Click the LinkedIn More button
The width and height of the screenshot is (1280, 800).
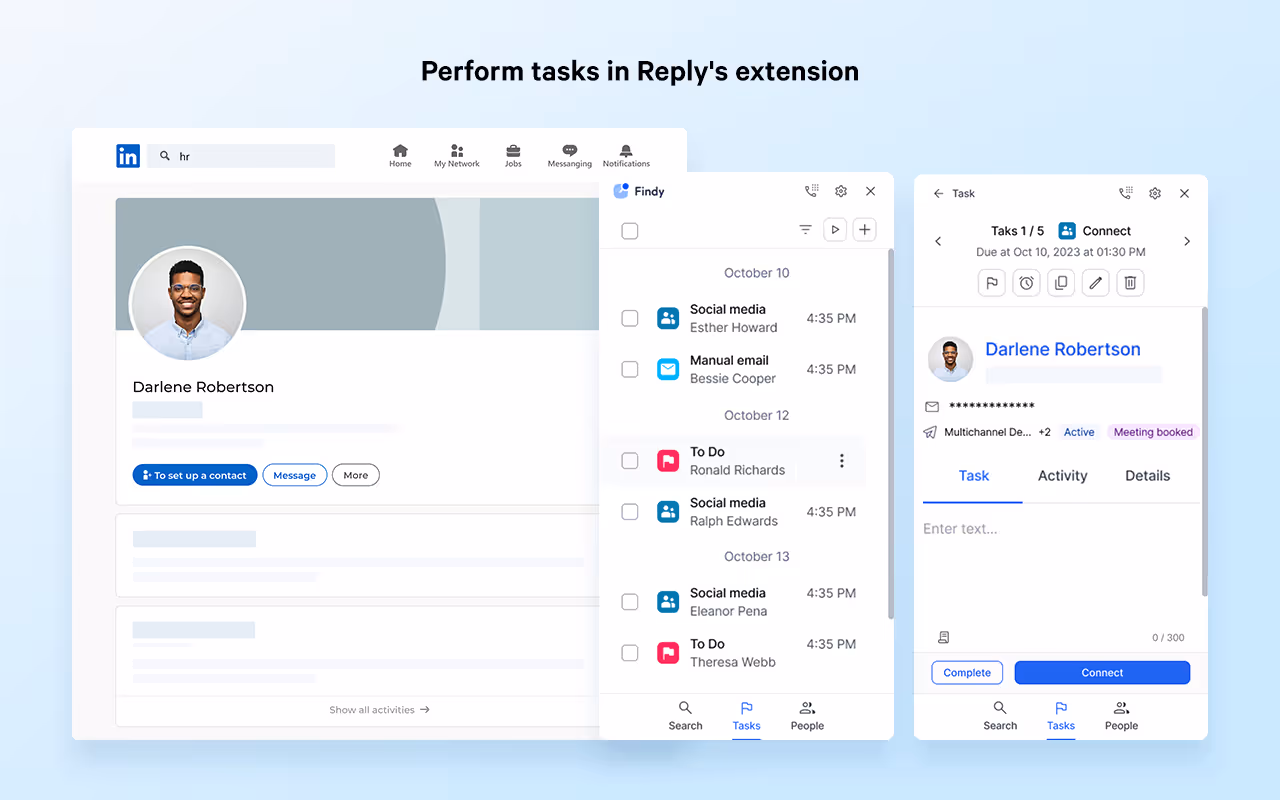(x=356, y=475)
